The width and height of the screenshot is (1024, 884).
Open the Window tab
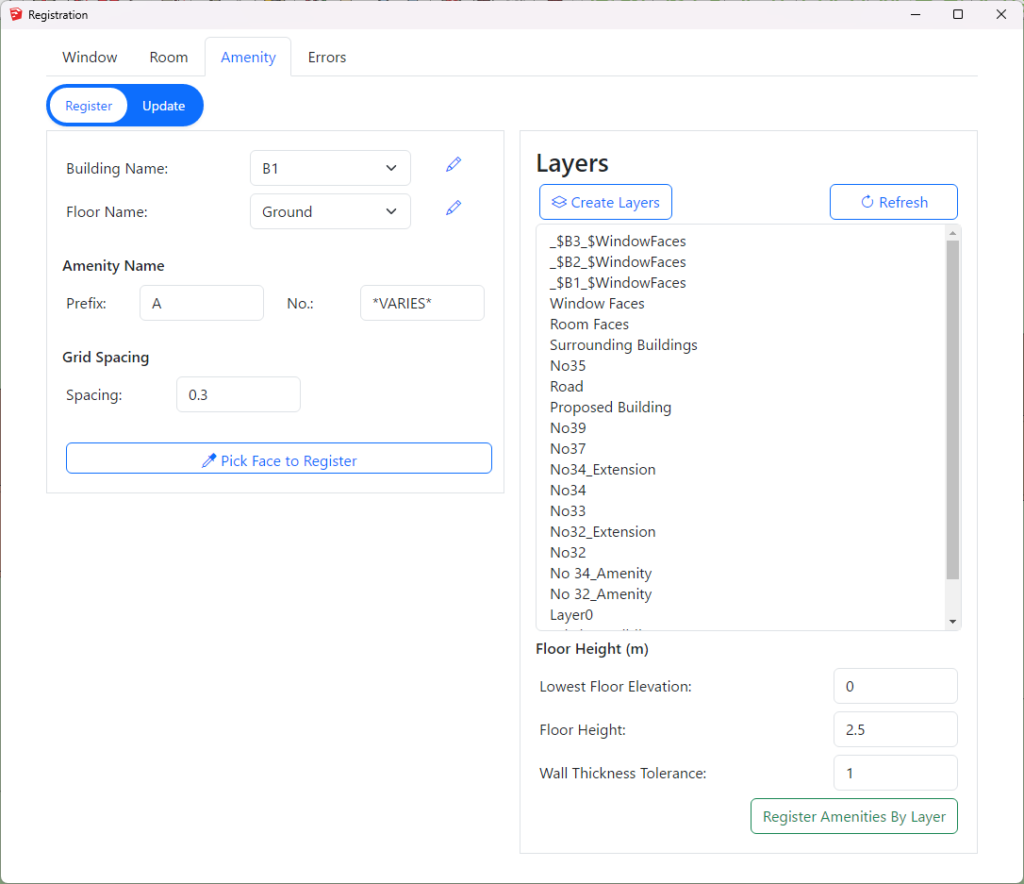pos(90,57)
